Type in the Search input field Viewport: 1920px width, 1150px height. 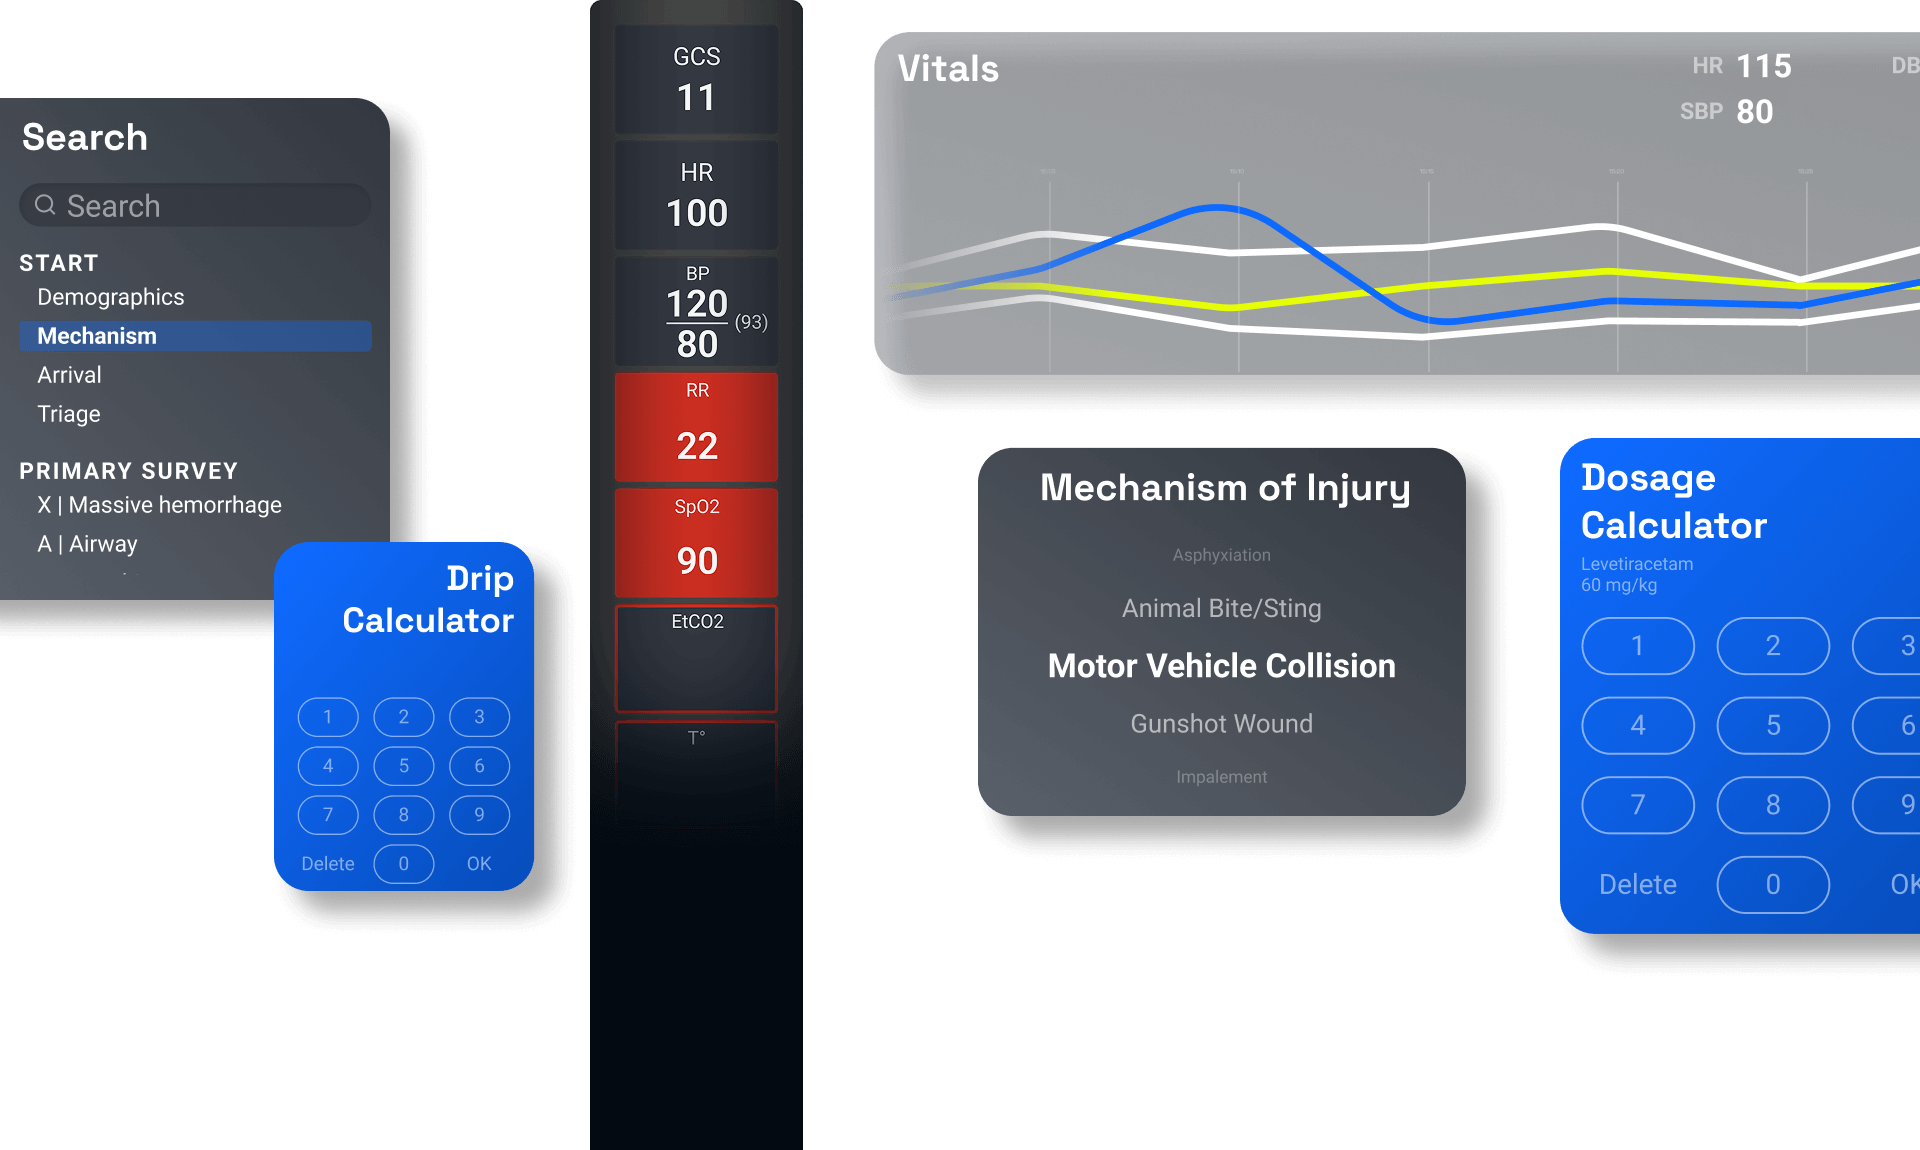[210, 206]
